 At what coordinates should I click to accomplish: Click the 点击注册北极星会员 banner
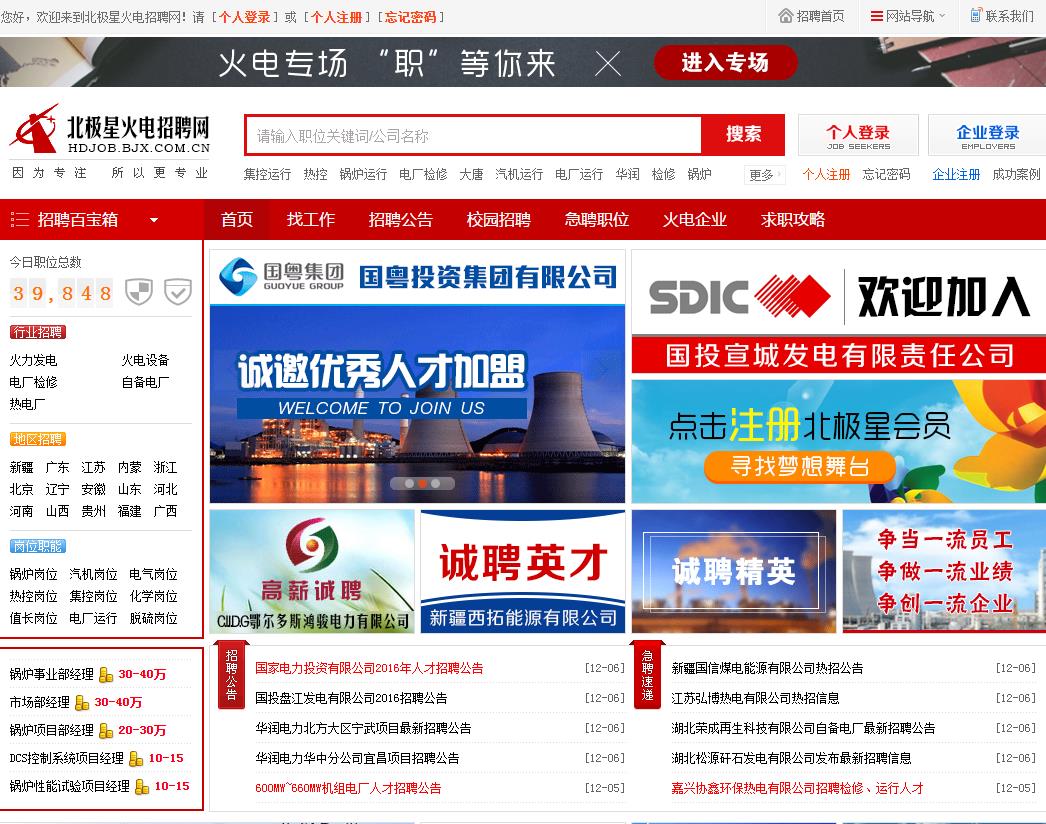point(839,441)
